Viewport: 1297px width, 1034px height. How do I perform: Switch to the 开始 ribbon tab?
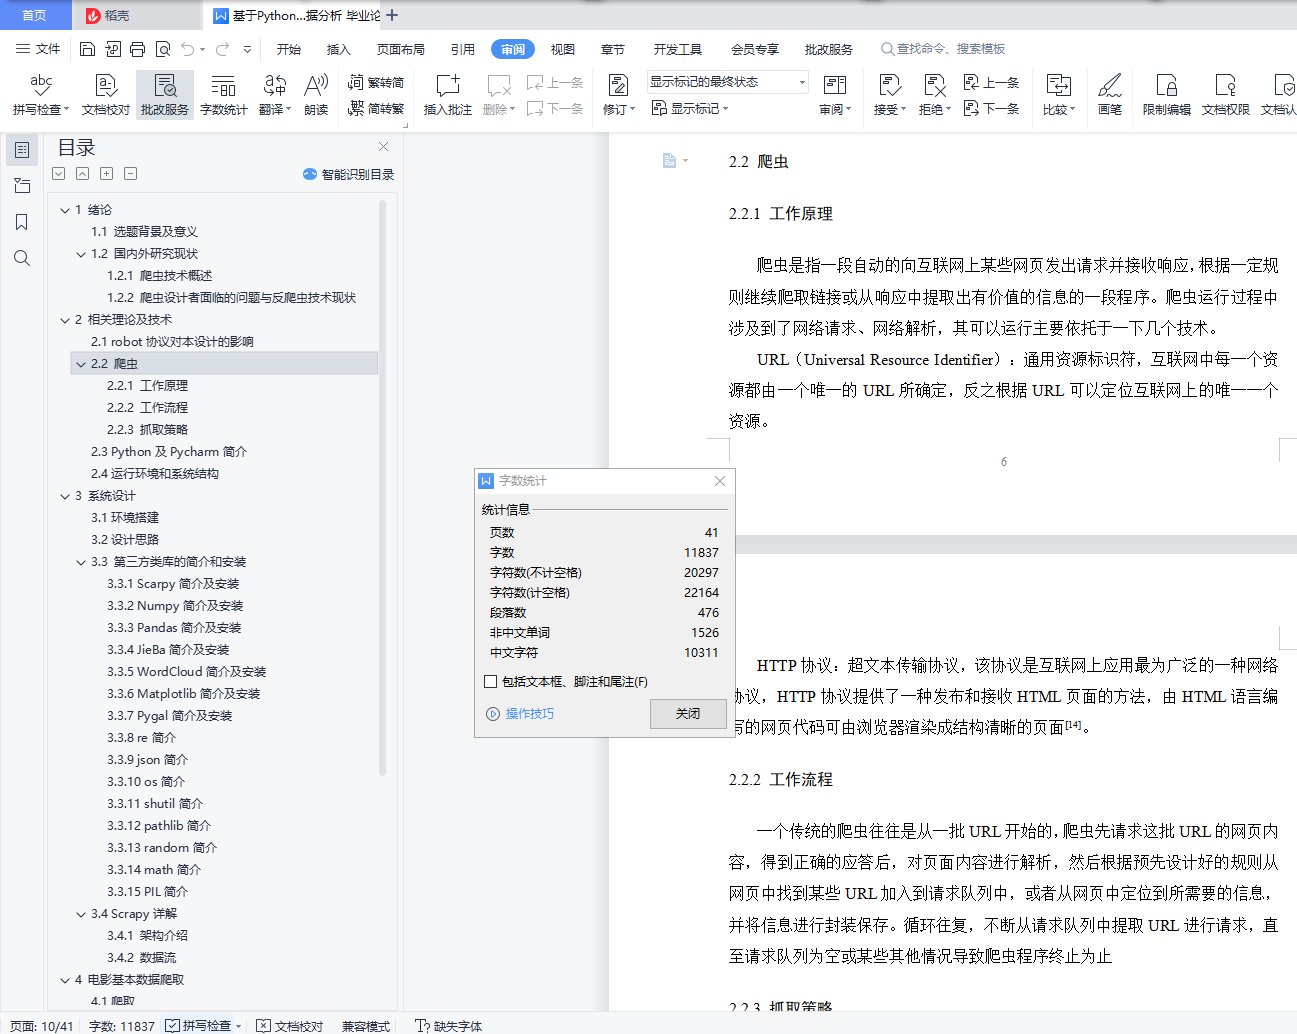click(x=289, y=49)
